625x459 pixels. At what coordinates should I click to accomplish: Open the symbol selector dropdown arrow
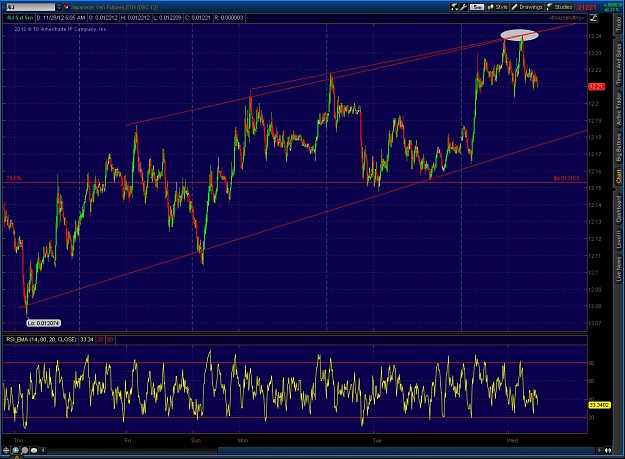(x=59, y=7)
